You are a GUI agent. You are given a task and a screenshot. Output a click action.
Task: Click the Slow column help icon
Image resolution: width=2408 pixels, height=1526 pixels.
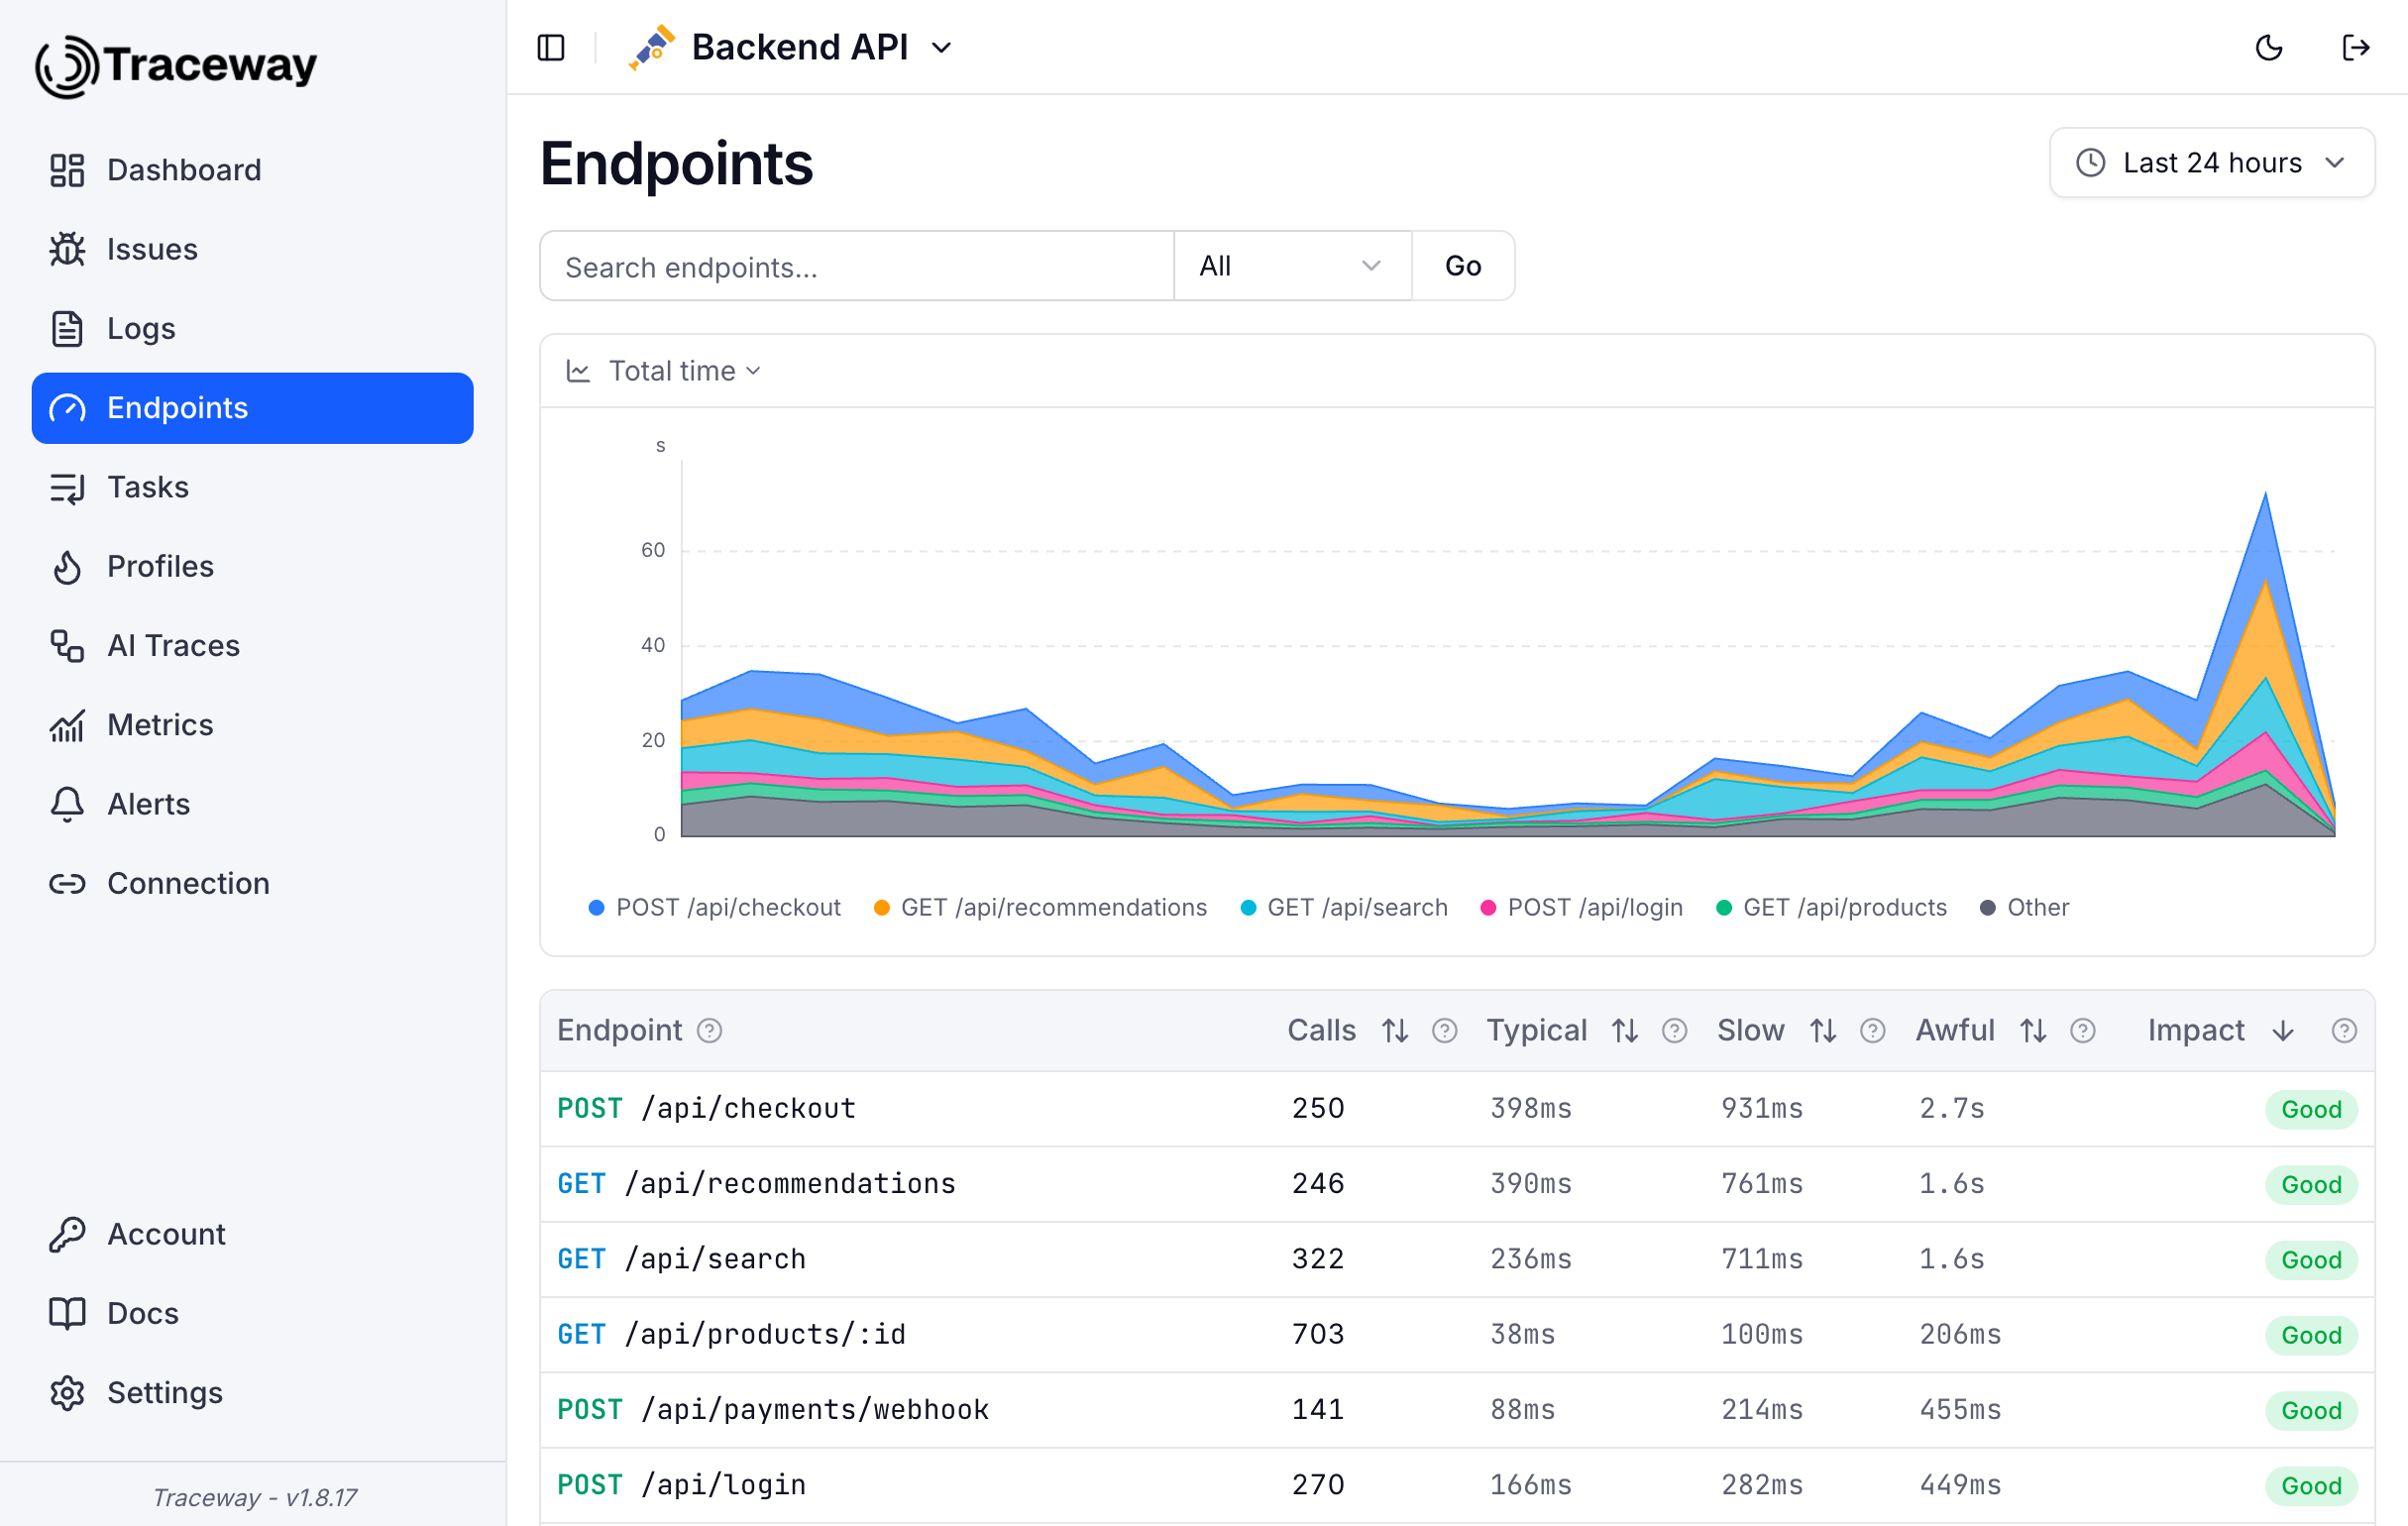[1872, 1030]
